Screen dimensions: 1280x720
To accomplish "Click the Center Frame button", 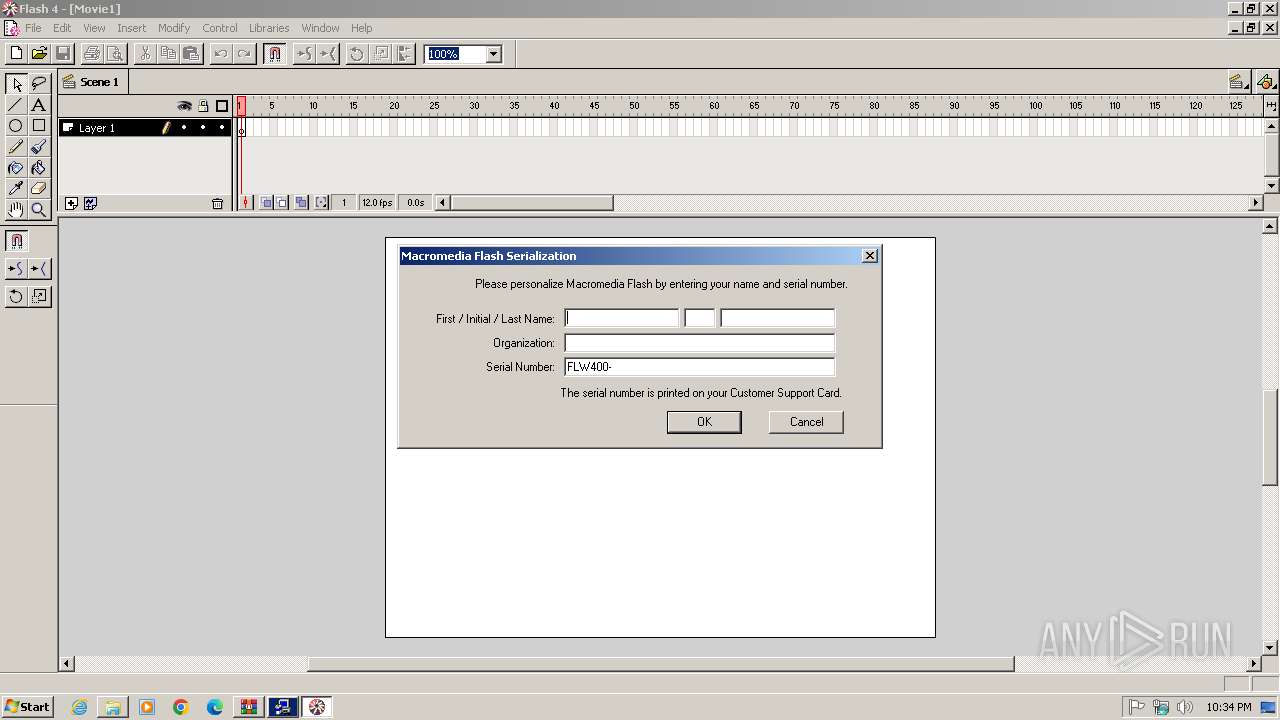I will (x=246, y=202).
